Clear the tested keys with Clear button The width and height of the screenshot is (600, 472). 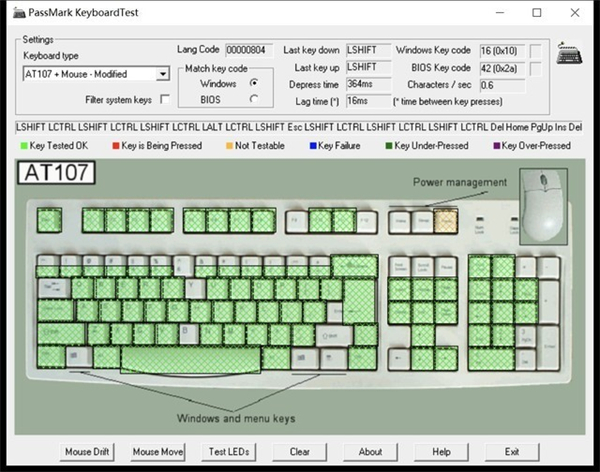(x=299, y=451)
